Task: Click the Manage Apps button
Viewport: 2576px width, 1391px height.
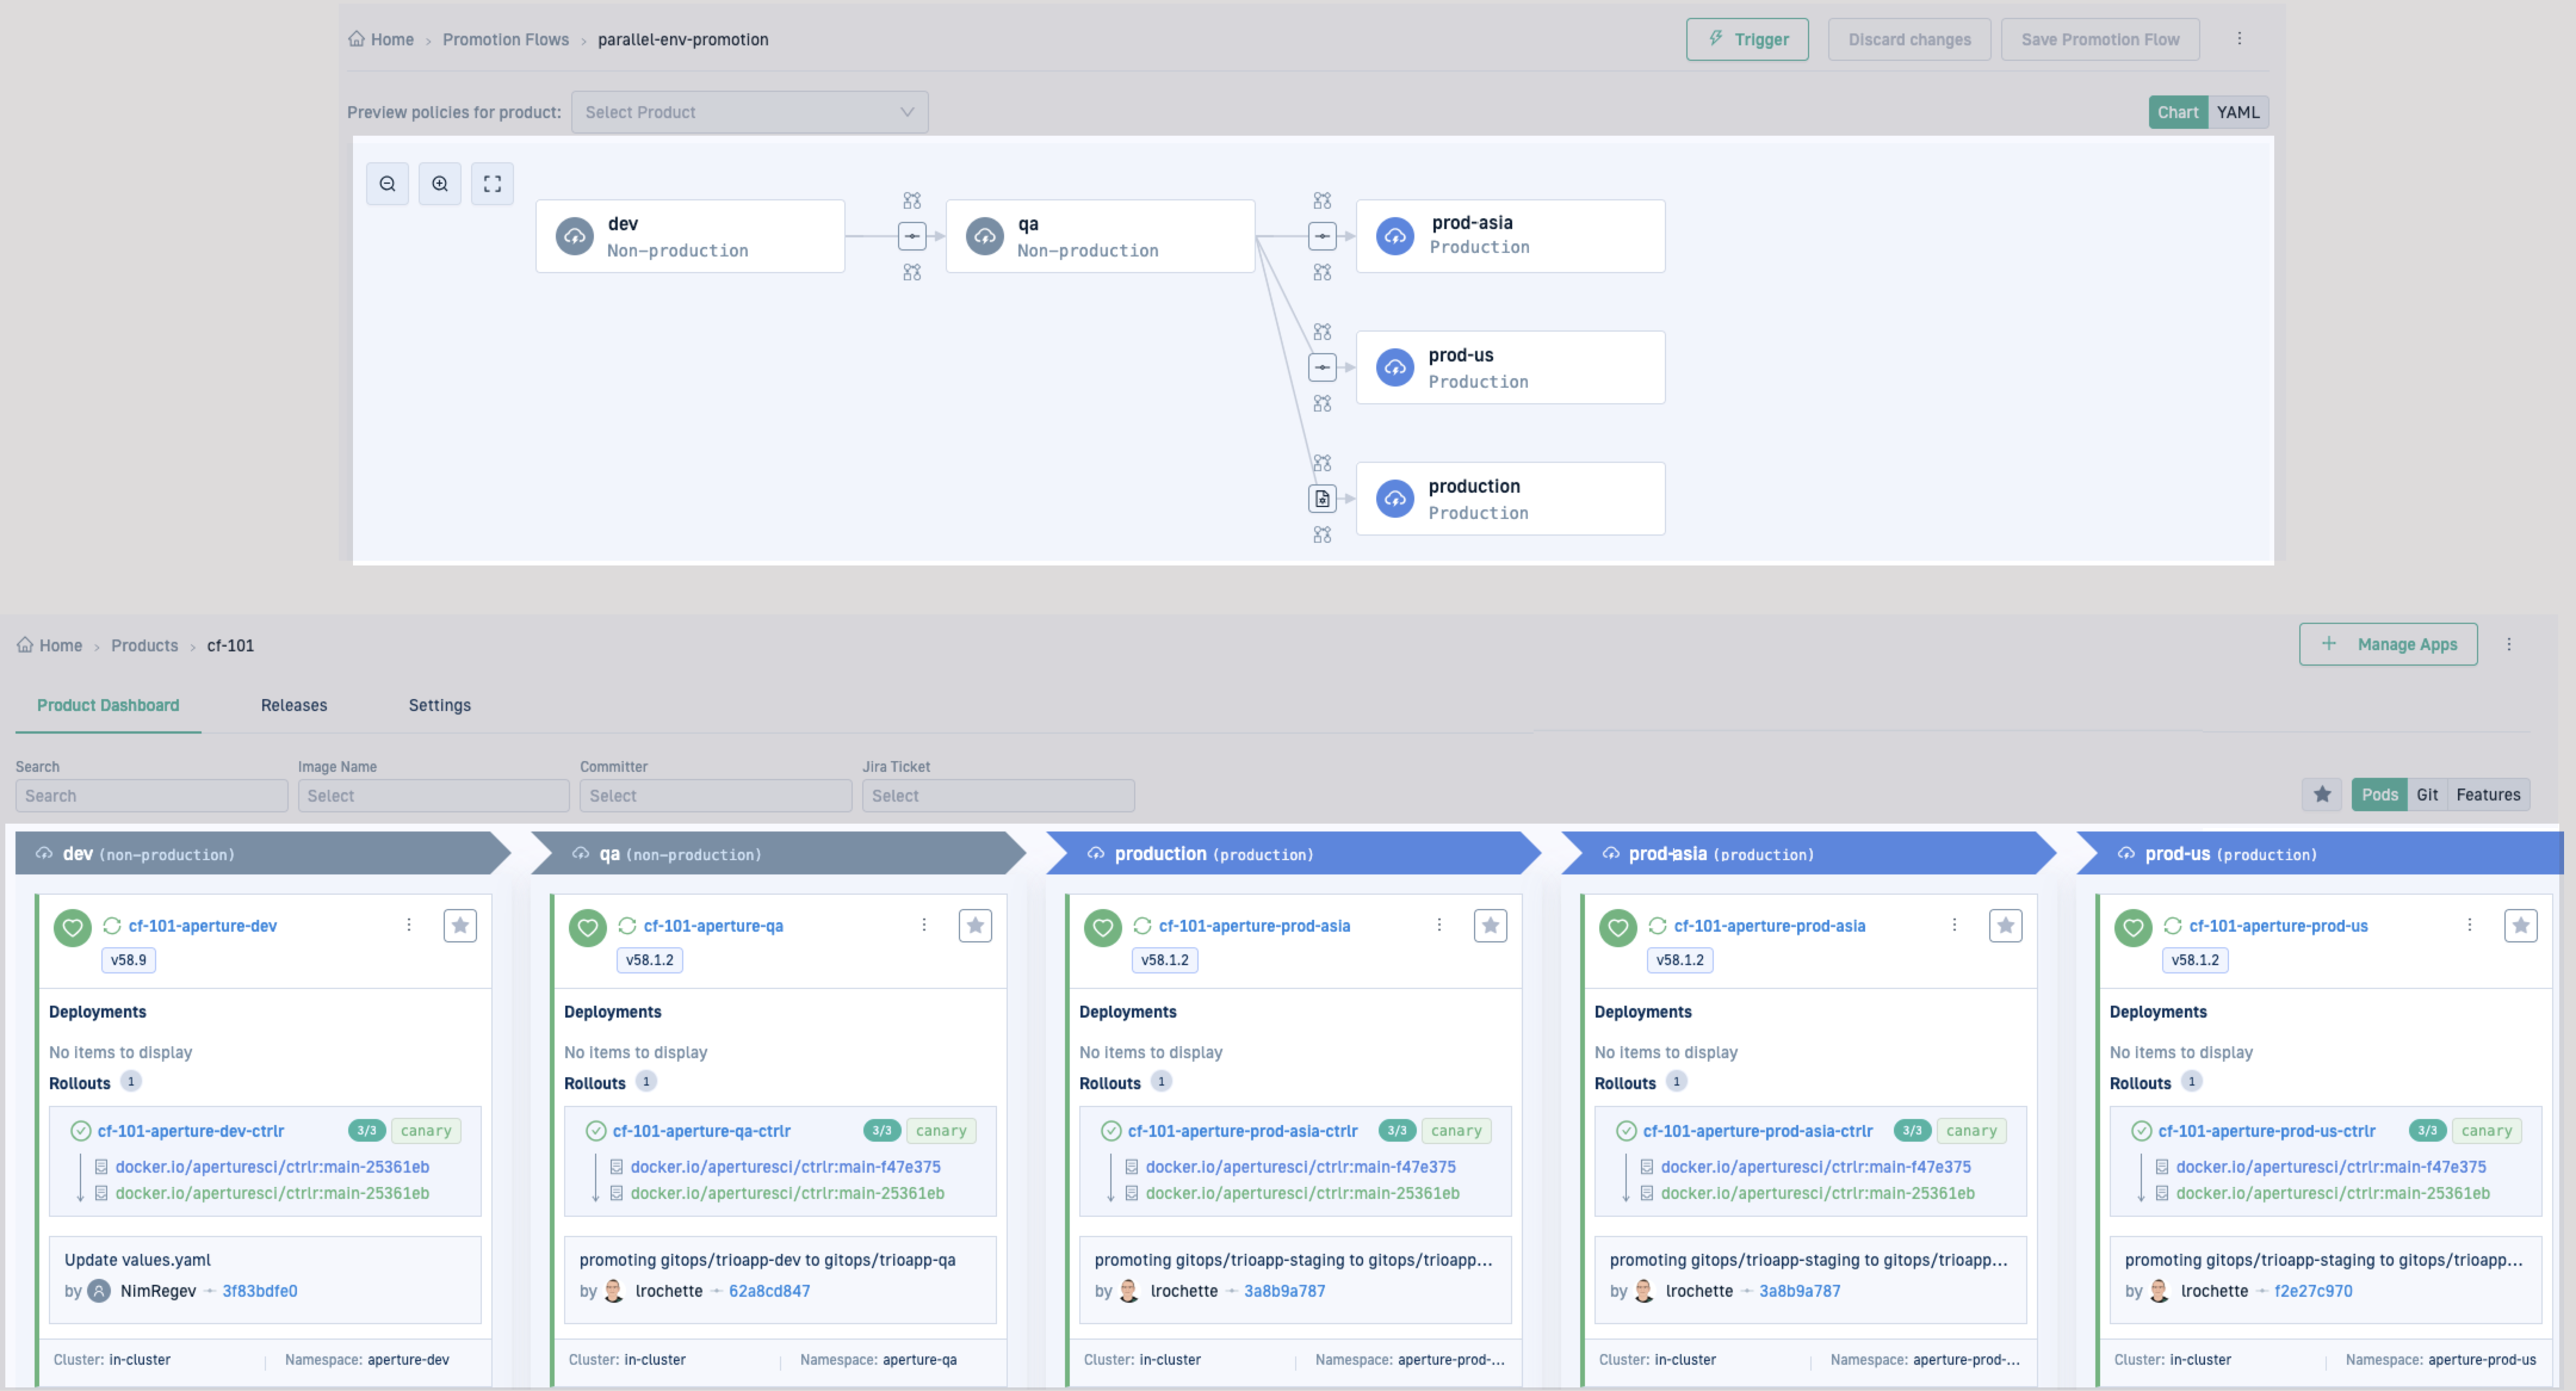Action: (2388, 645)
